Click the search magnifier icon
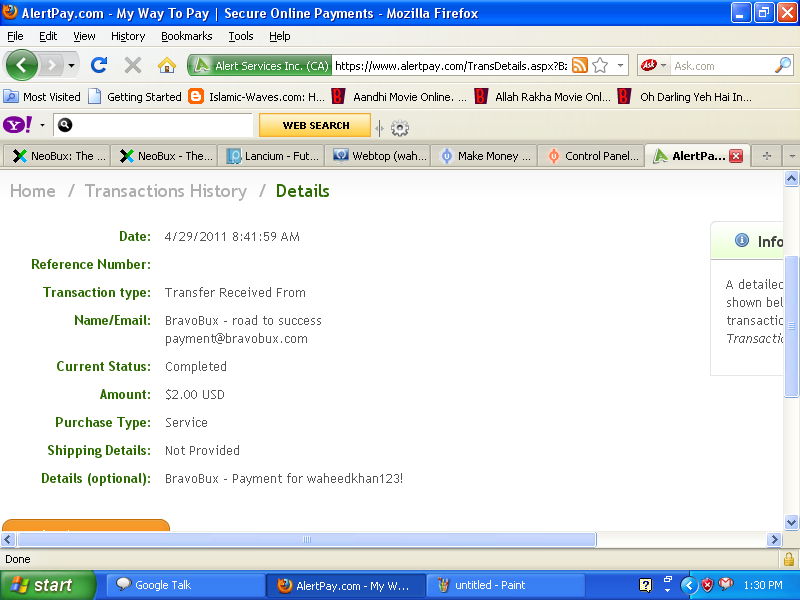This screenshot has height=600, width=800. (x=783, y=65)
